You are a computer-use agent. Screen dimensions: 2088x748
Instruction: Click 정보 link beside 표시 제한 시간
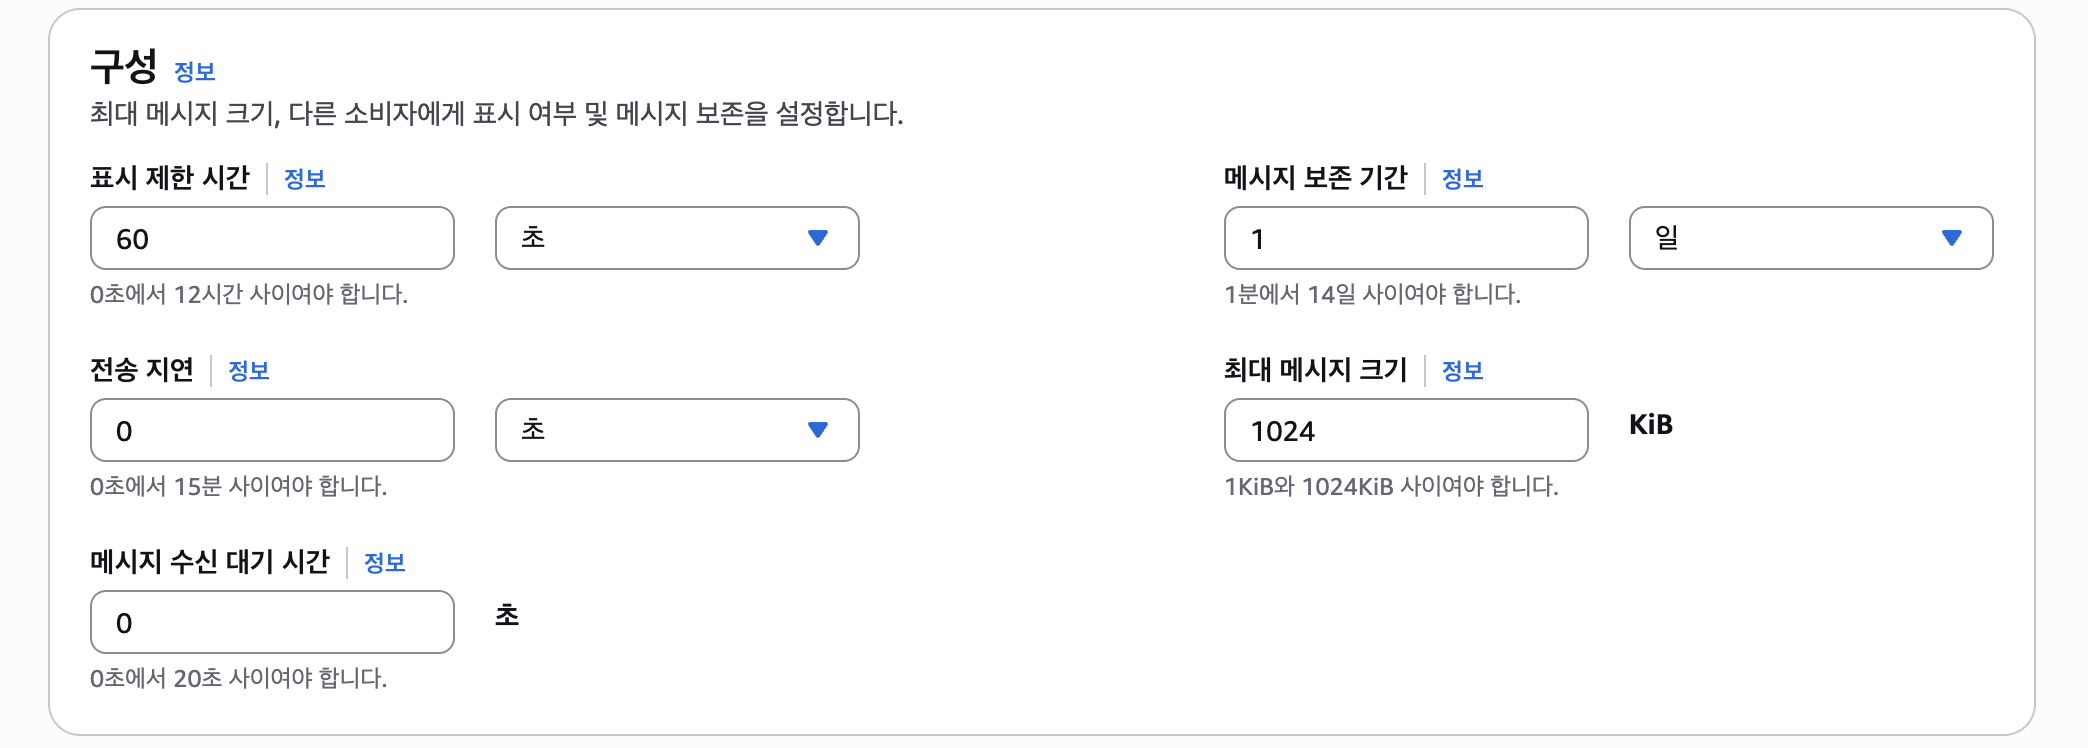point(304,179)
